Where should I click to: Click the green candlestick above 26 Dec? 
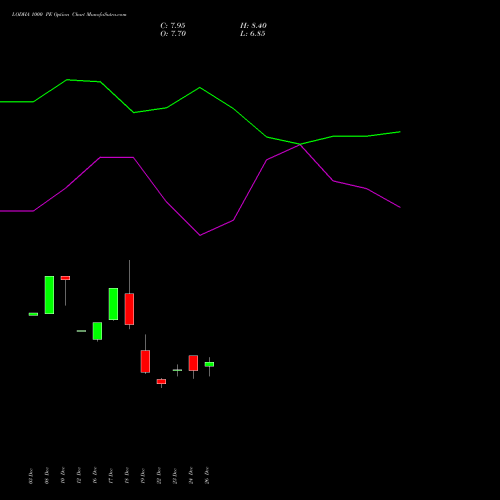209,364
